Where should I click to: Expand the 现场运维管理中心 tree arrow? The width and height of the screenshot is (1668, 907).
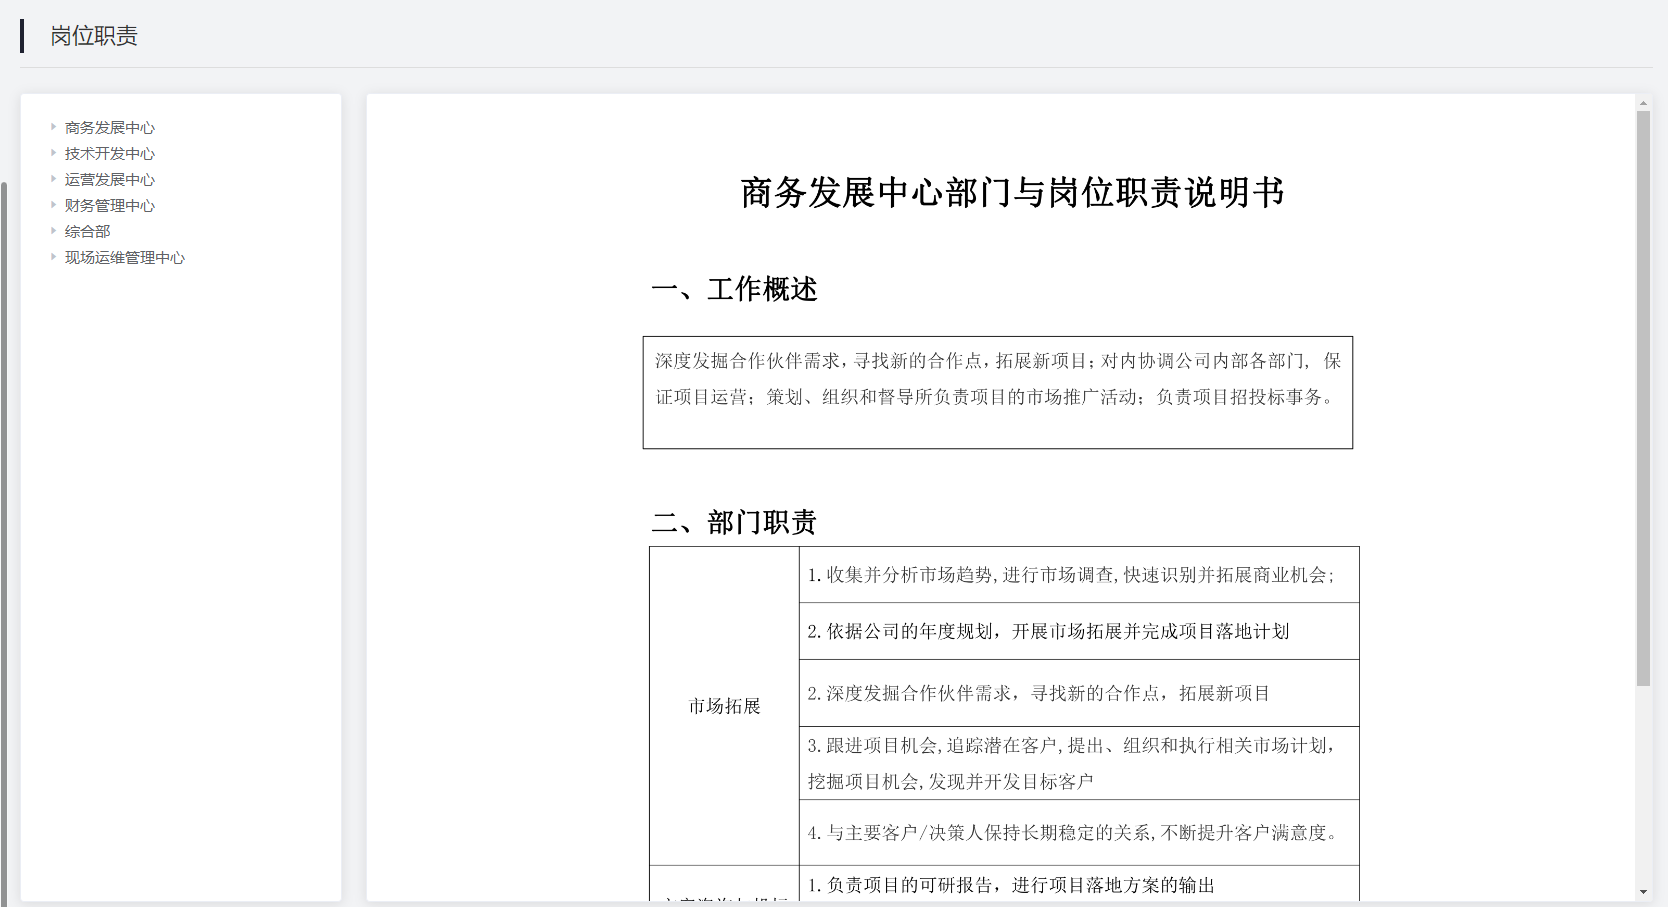click(53, 257)
